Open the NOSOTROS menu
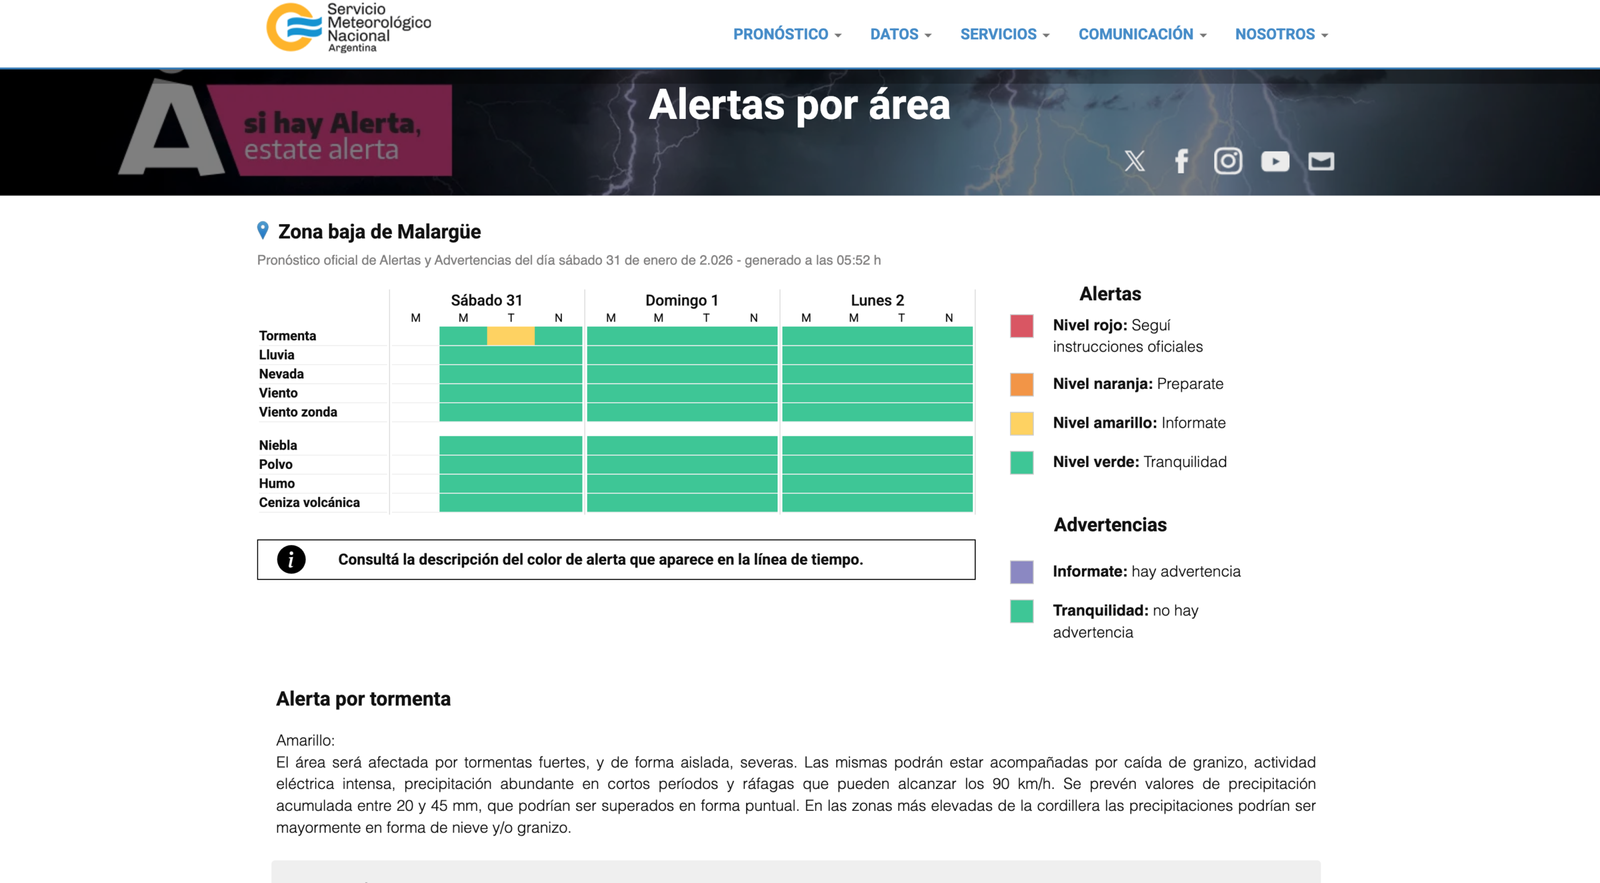The width and height of the screenshot is (1600, 883). pos(1281,34)
